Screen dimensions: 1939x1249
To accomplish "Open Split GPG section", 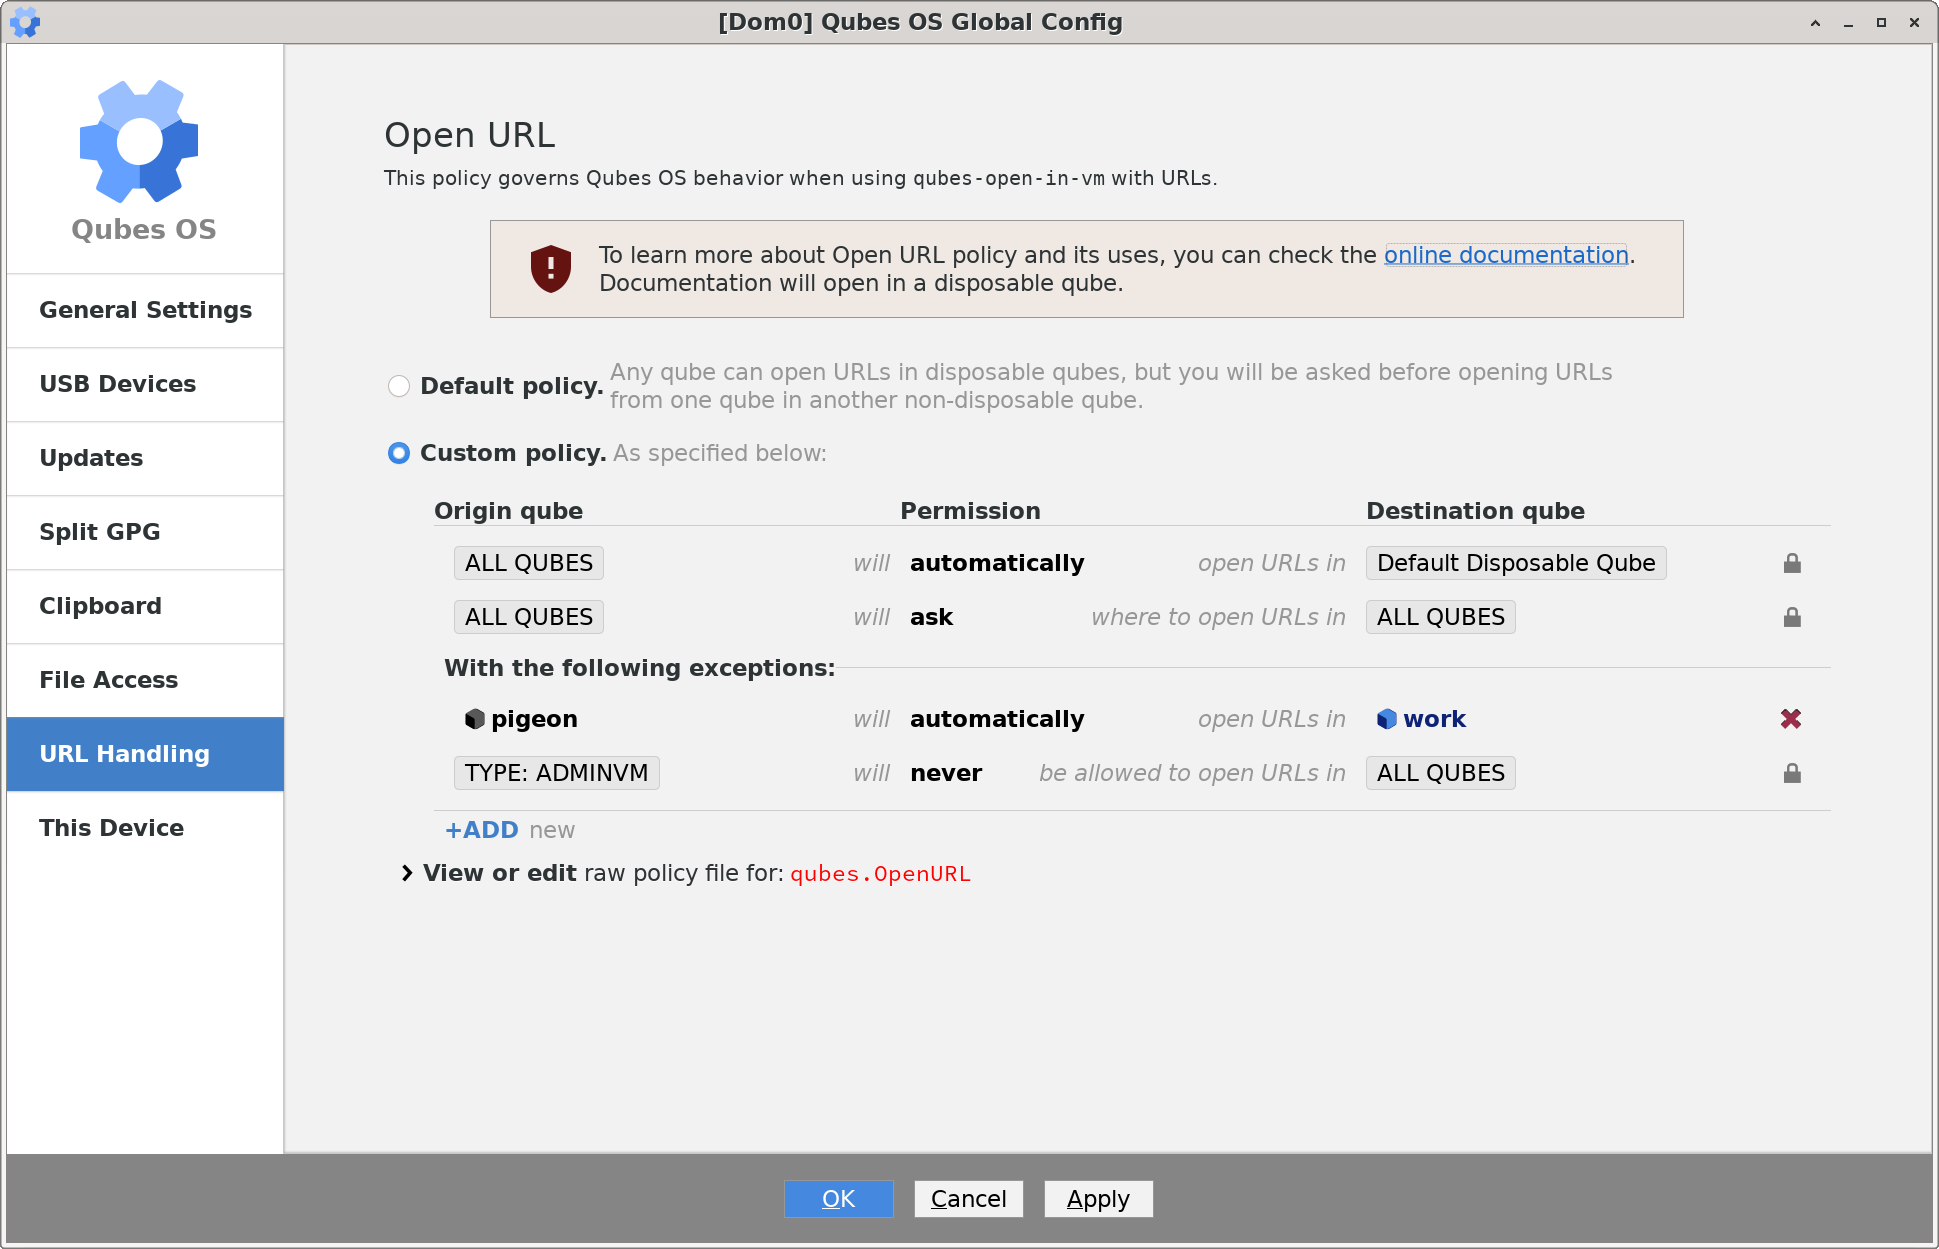I will (x=145, y=532).
